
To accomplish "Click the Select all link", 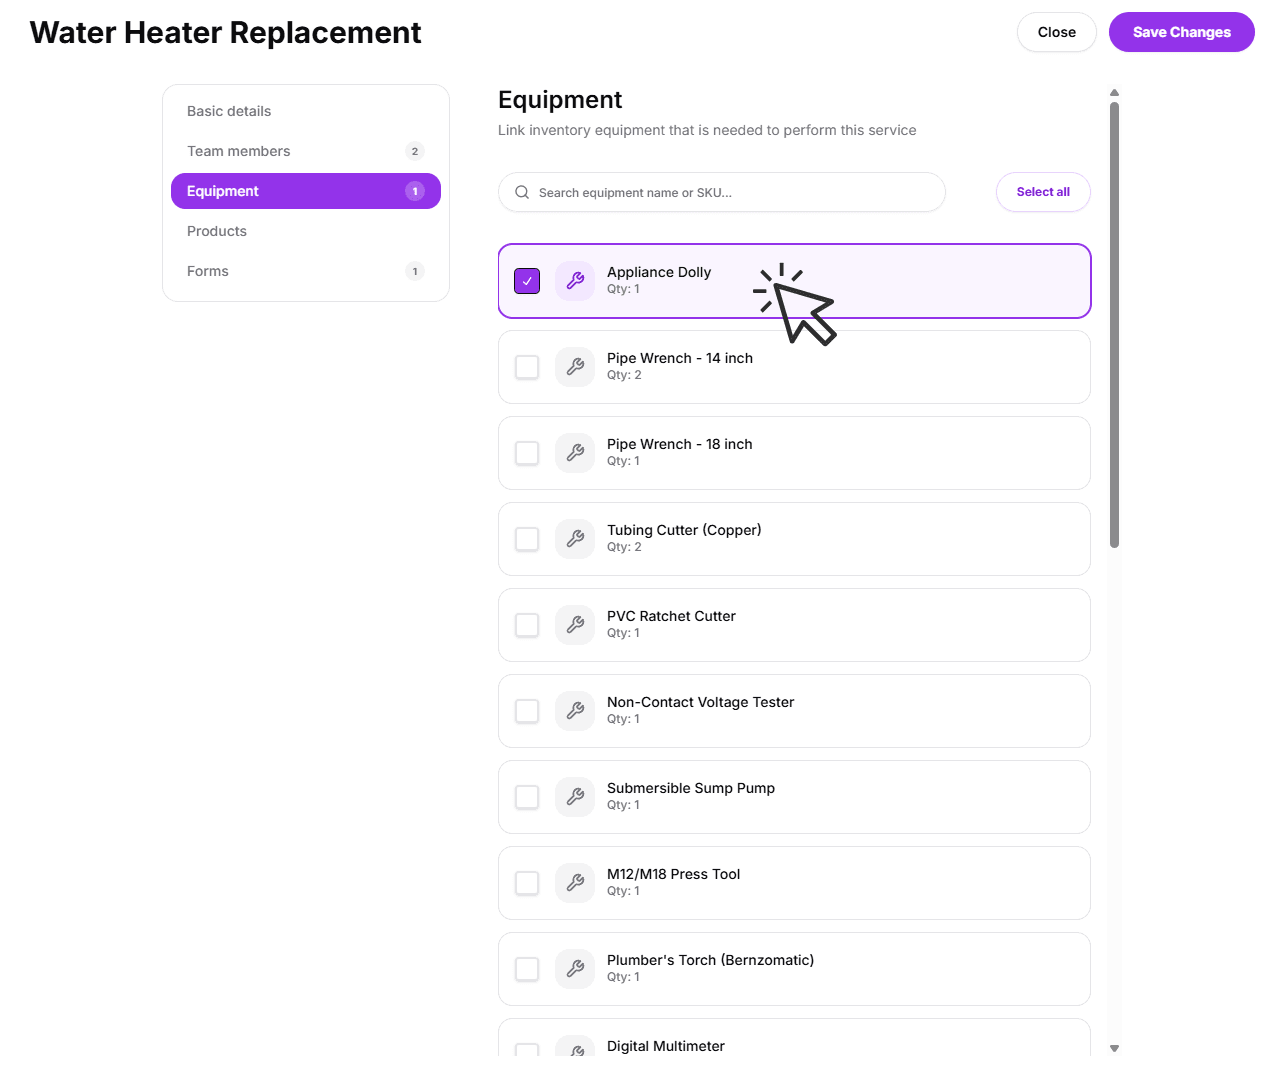I will pos(1043,192).
